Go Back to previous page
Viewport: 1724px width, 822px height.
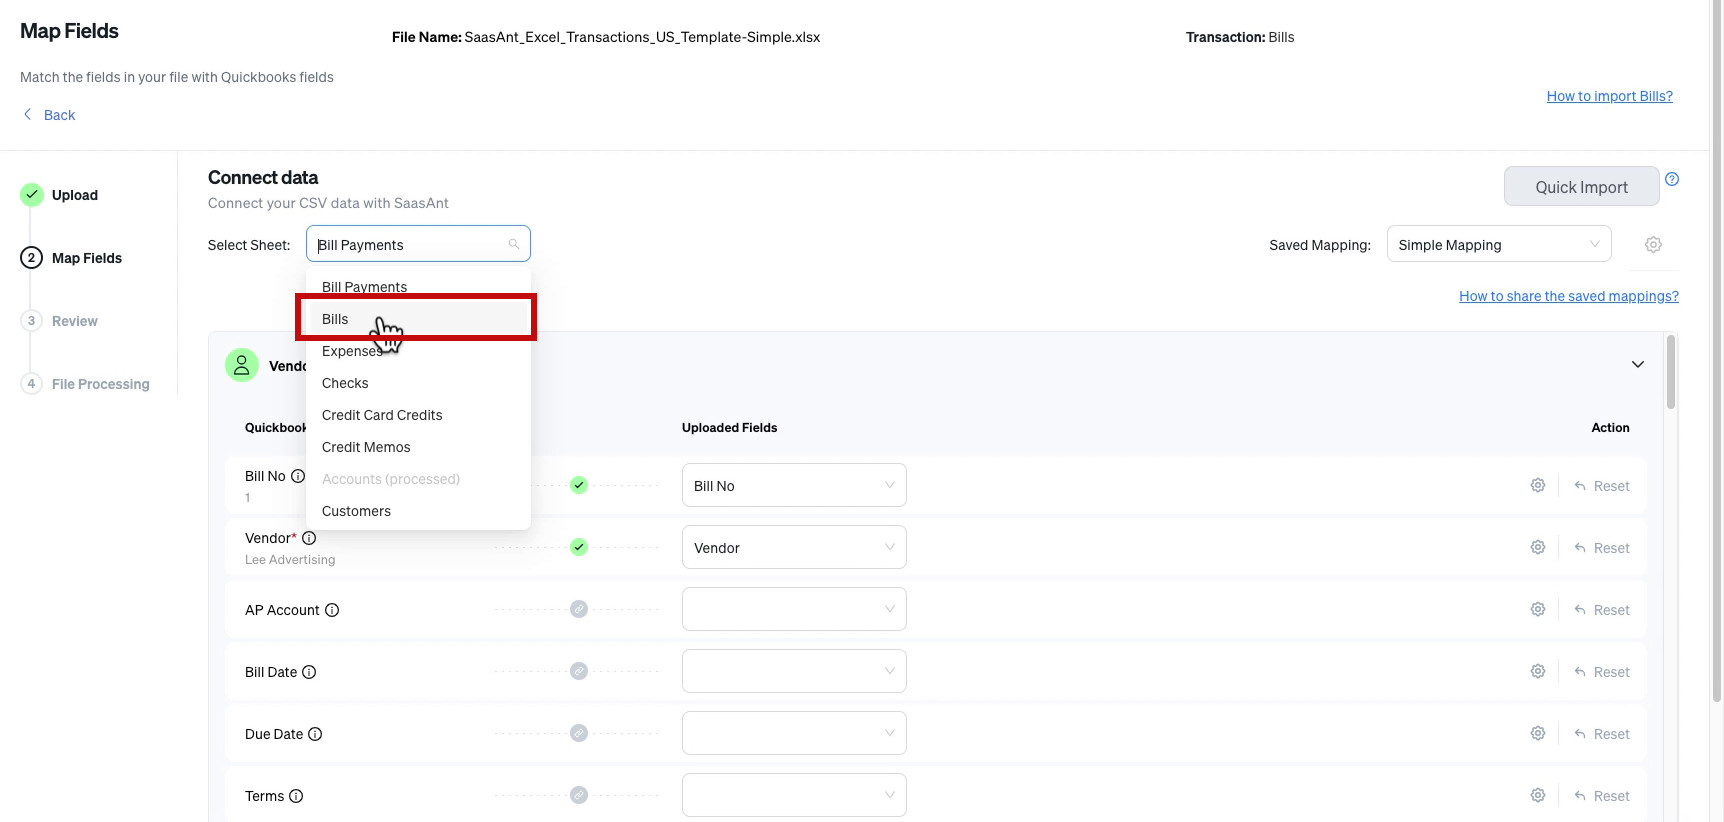coord(59,115)
